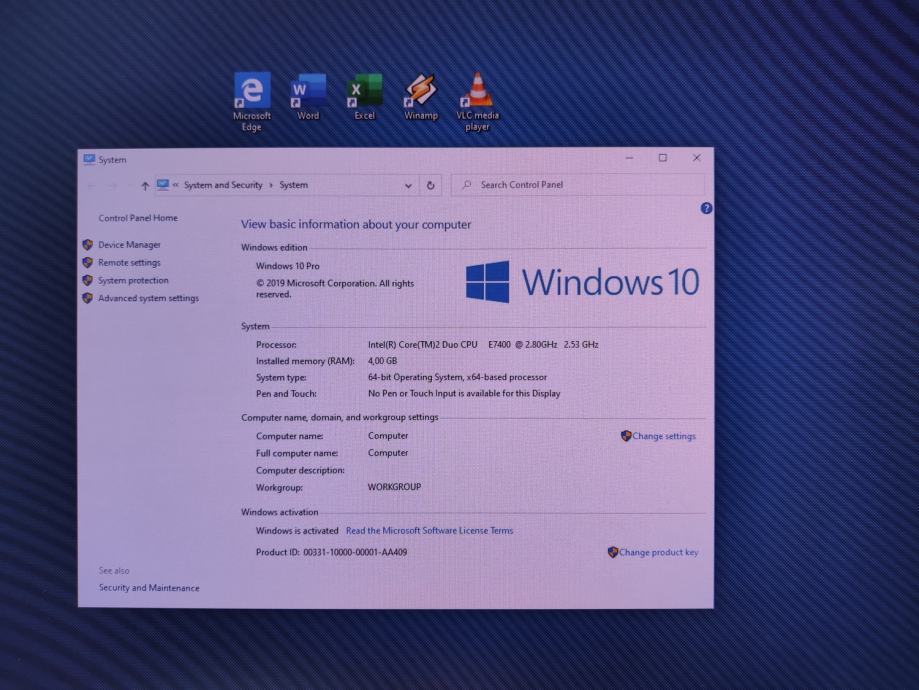Click the 'Windows is activated' status text
Screen dimensions: 919x690
point(297,531)
